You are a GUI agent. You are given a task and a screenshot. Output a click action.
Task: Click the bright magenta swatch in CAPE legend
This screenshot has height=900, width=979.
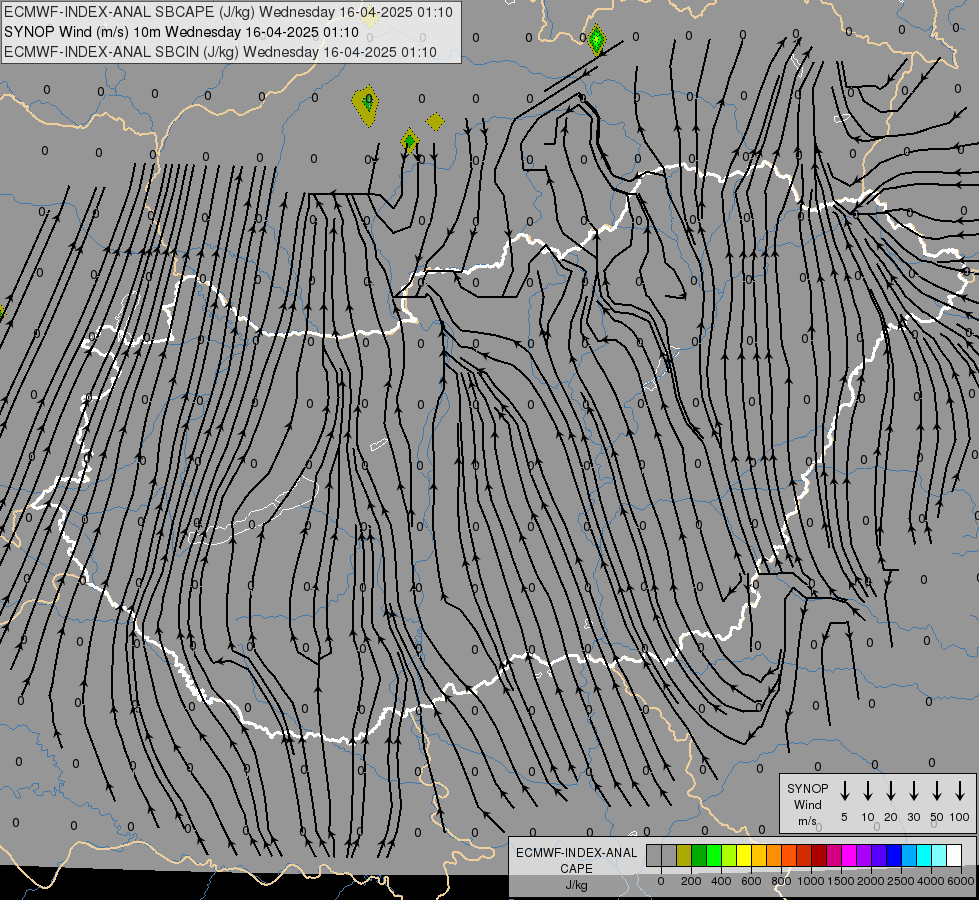[x=849, y=855]
